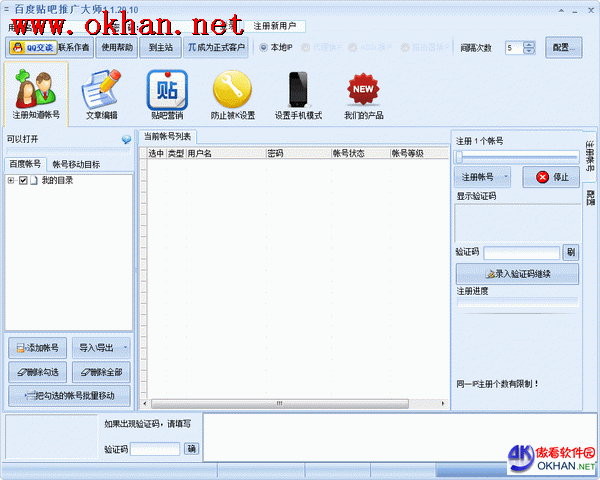Click the red X icon on 停止 button
600x480 pixels.
tap(542, 177)
